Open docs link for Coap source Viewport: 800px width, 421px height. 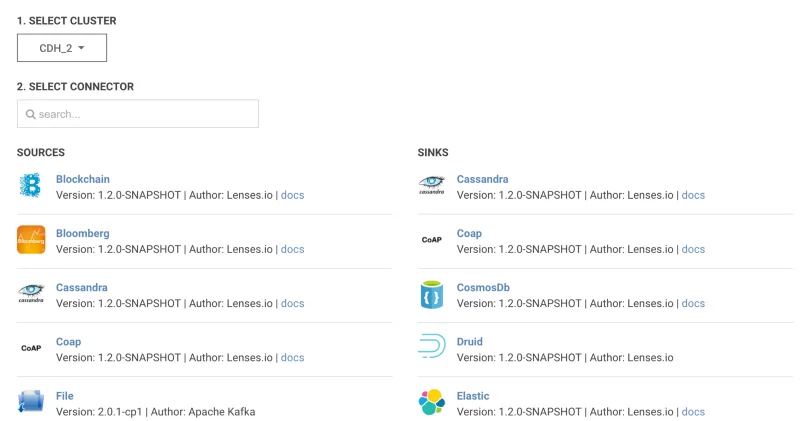tap(292, 357)
